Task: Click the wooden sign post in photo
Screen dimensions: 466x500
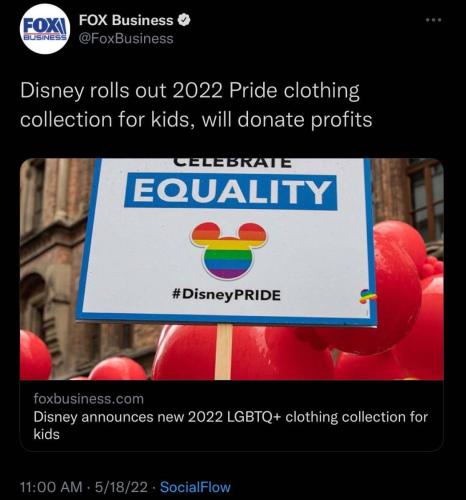Action: pyautogui.click(x=223, y=352)
